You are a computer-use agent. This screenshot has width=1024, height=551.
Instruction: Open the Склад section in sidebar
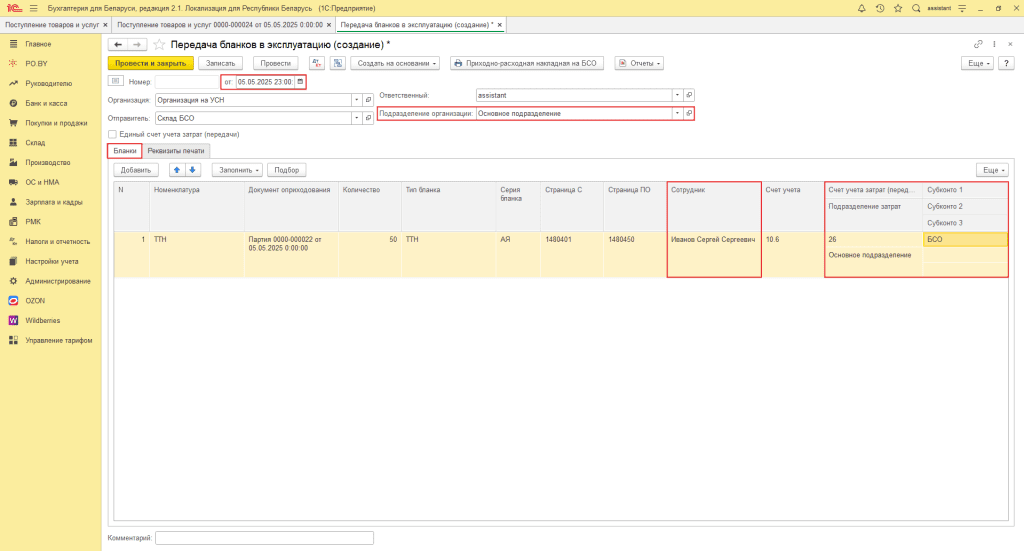35,142
